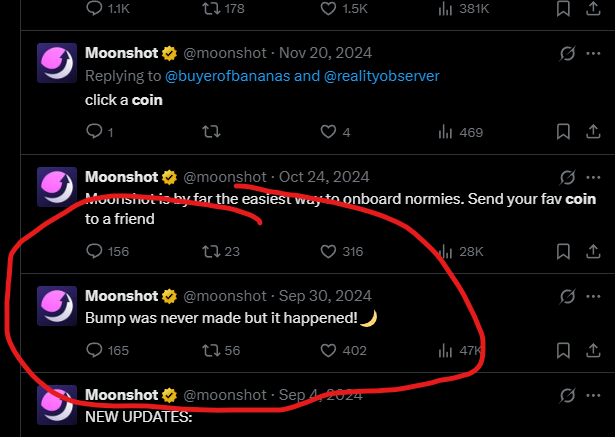Image resolution: width=615 pixels, height=437 pixels.
Task: Open more options on the Sep 30 tweet
Action: 593,296
